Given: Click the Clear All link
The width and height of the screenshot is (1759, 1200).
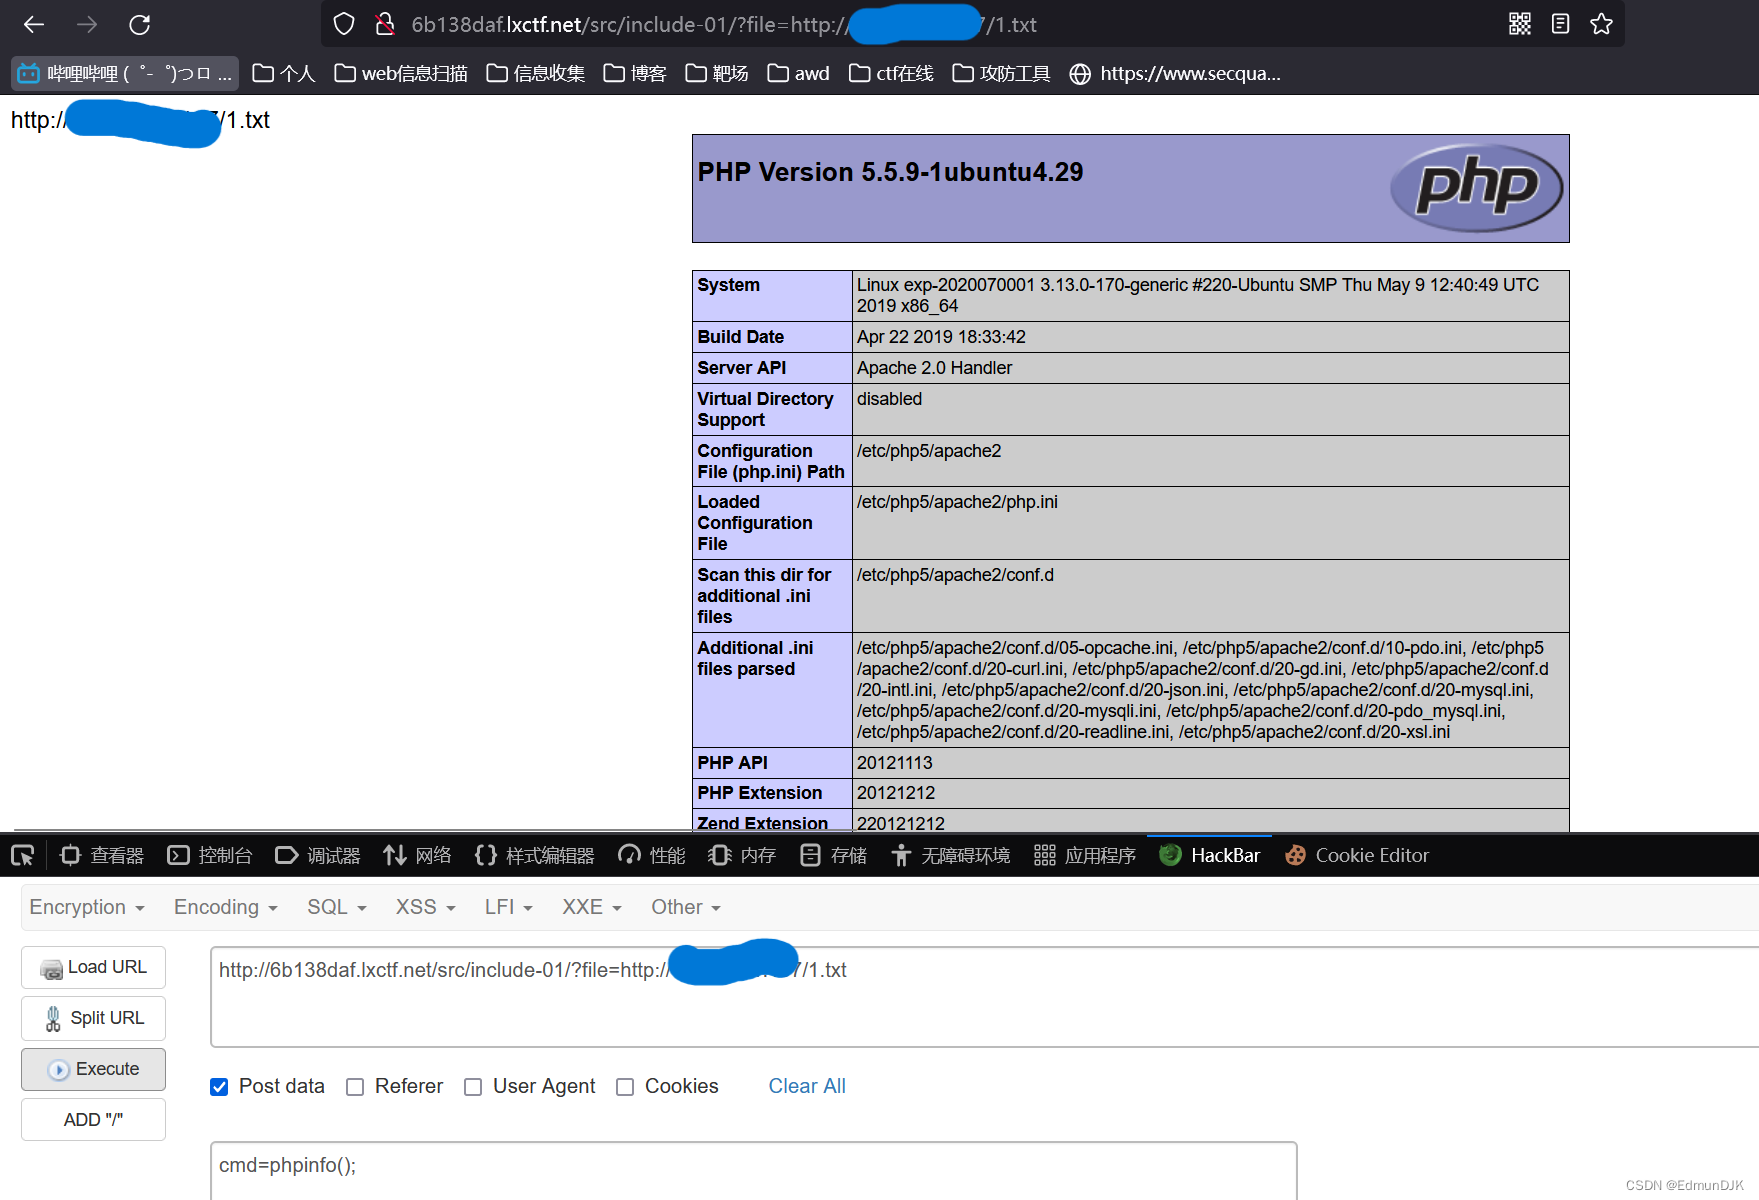Looking at the screenshot, I should [806, 1086].
